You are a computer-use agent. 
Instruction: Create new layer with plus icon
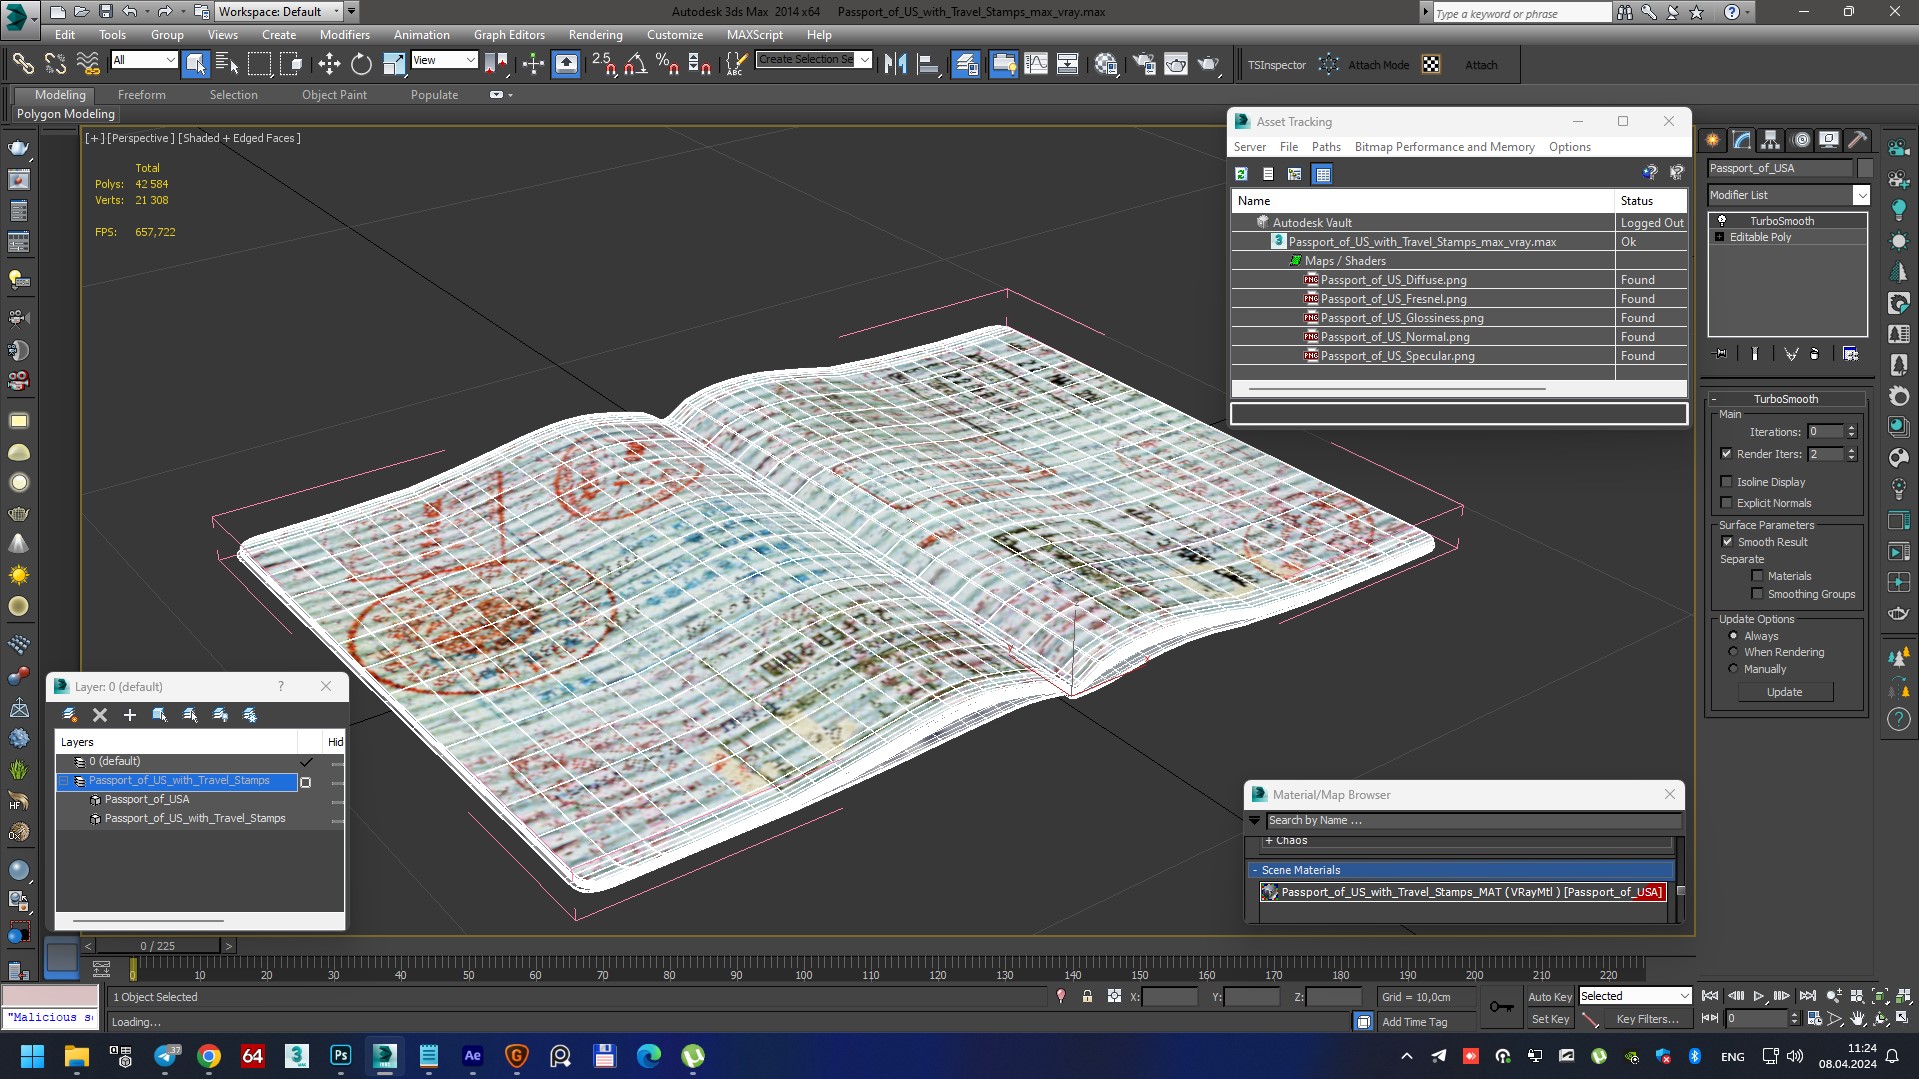tap(129, 715)
